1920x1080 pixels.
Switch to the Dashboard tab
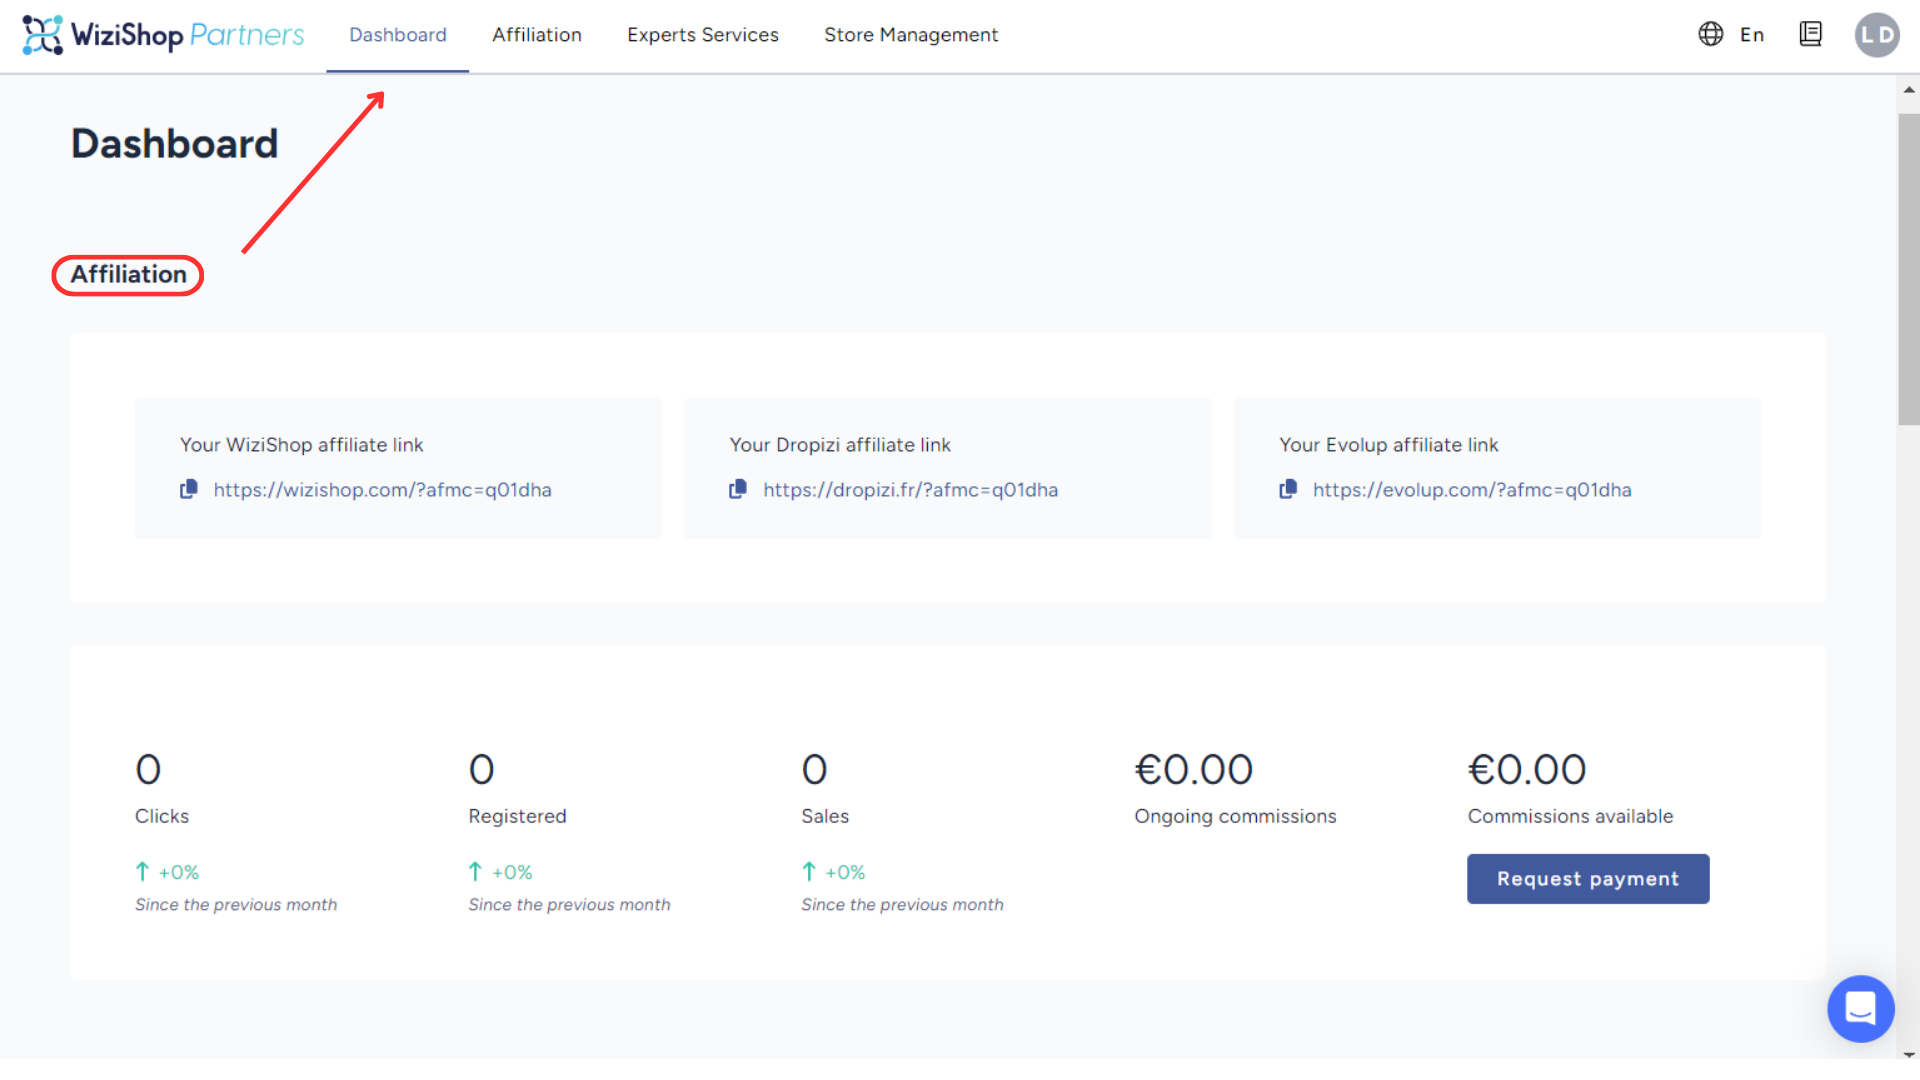tap(398, 35)
